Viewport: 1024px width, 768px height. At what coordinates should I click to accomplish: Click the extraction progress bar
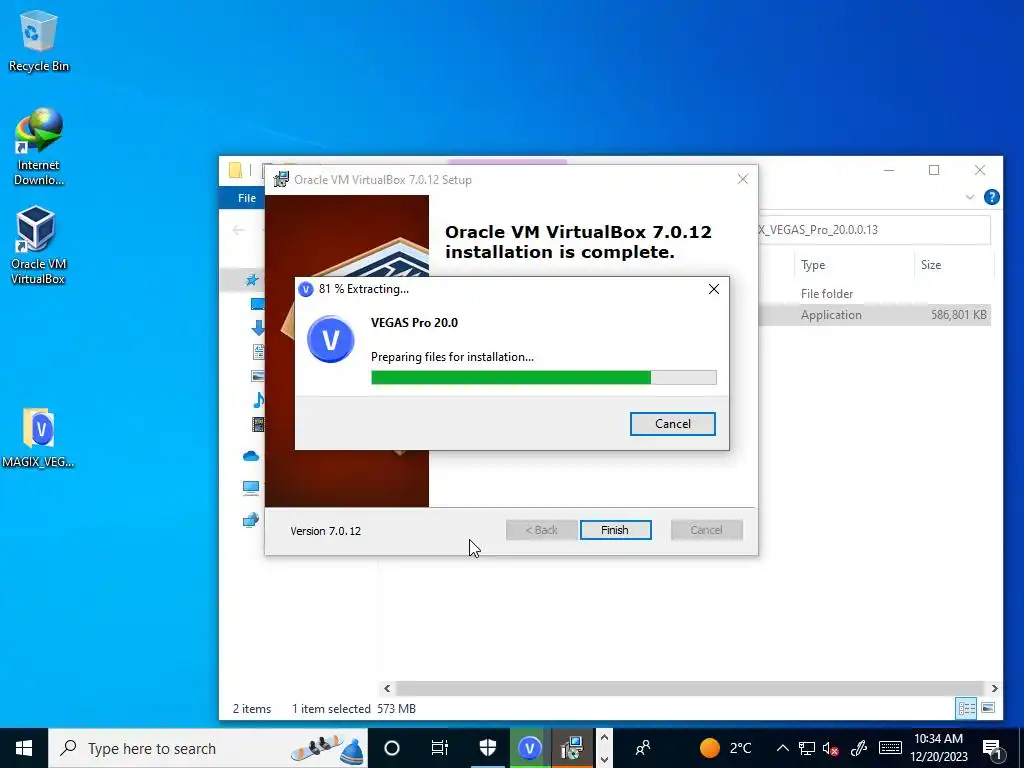tap(543, 377)
